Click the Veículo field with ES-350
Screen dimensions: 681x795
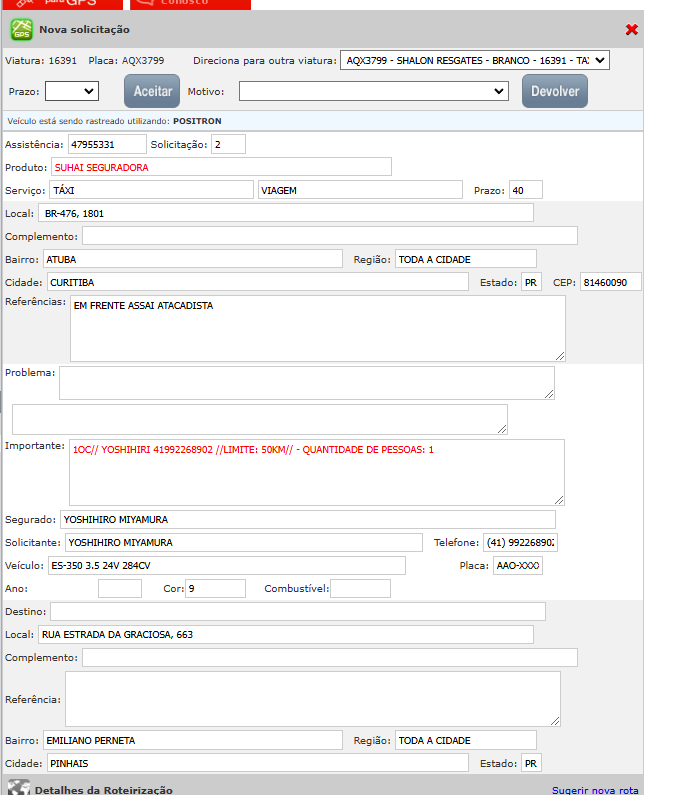pos(226,565)
